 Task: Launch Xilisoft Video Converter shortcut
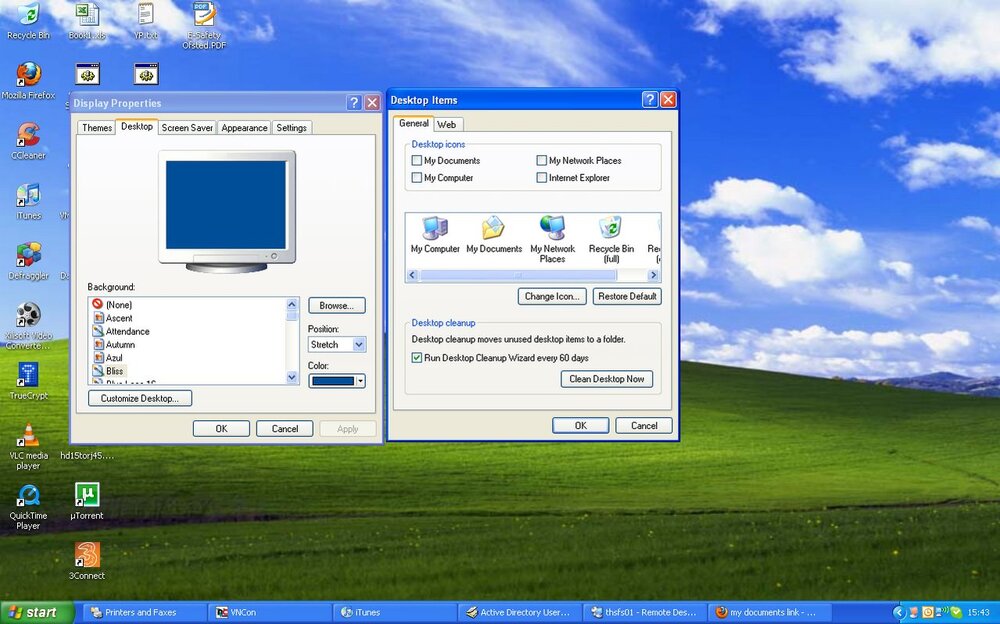click(x=28, y=326)
